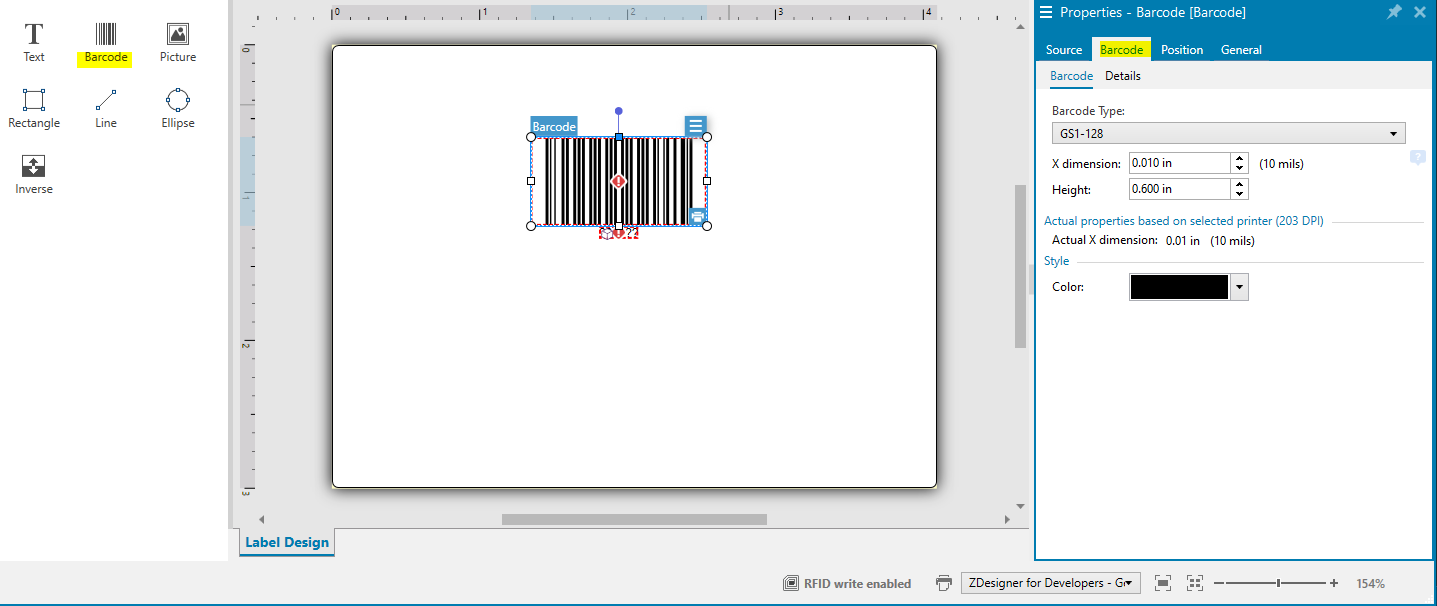The height and width of the screenshot is (606, 1437).
Task: Open Properties panel menu icon
Action: point(1047,12)
